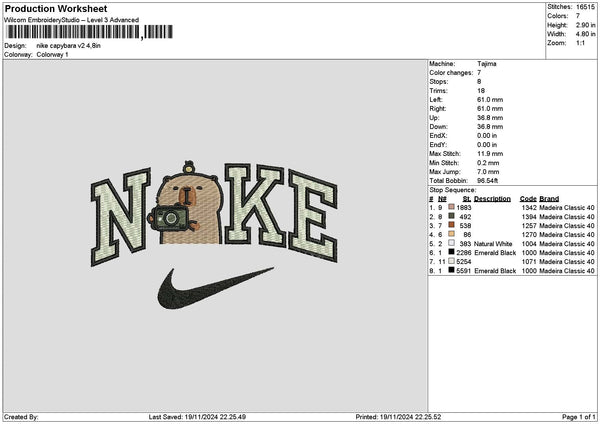Click the embroidered letter E
600x424 pixels.
click(313, 216)
